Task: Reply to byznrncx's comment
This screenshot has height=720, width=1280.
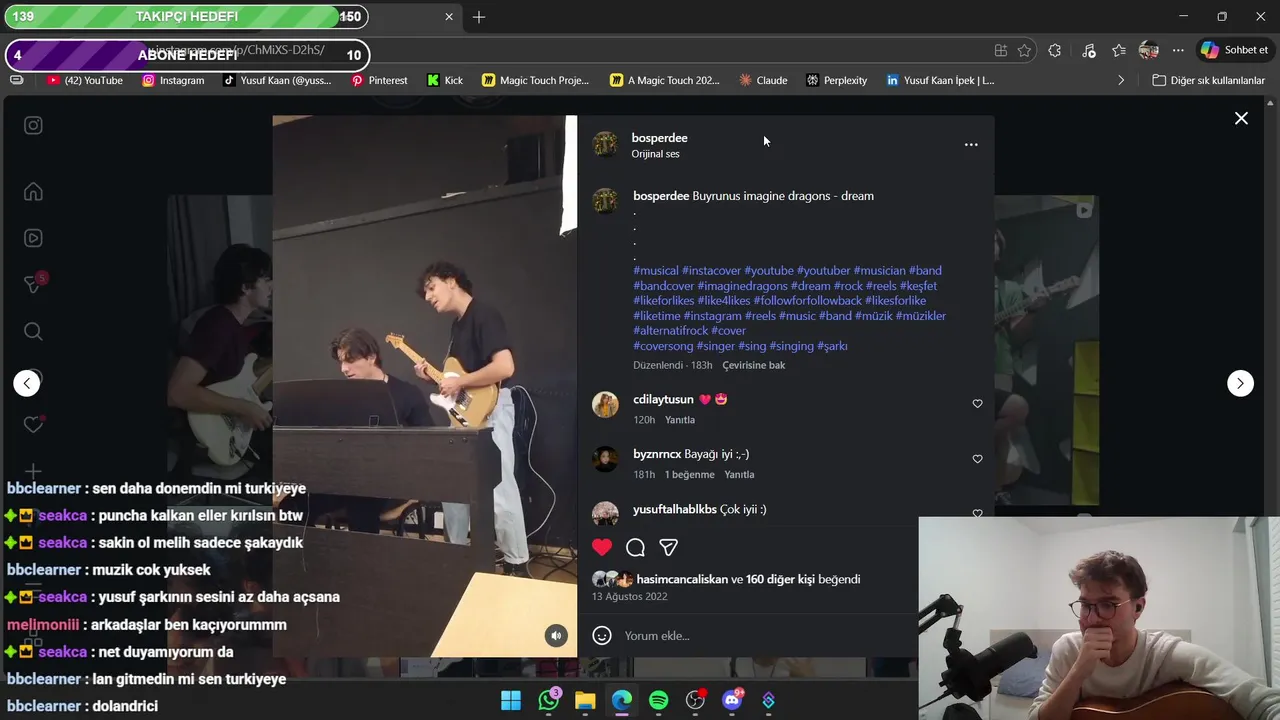Action: point(739,475)
